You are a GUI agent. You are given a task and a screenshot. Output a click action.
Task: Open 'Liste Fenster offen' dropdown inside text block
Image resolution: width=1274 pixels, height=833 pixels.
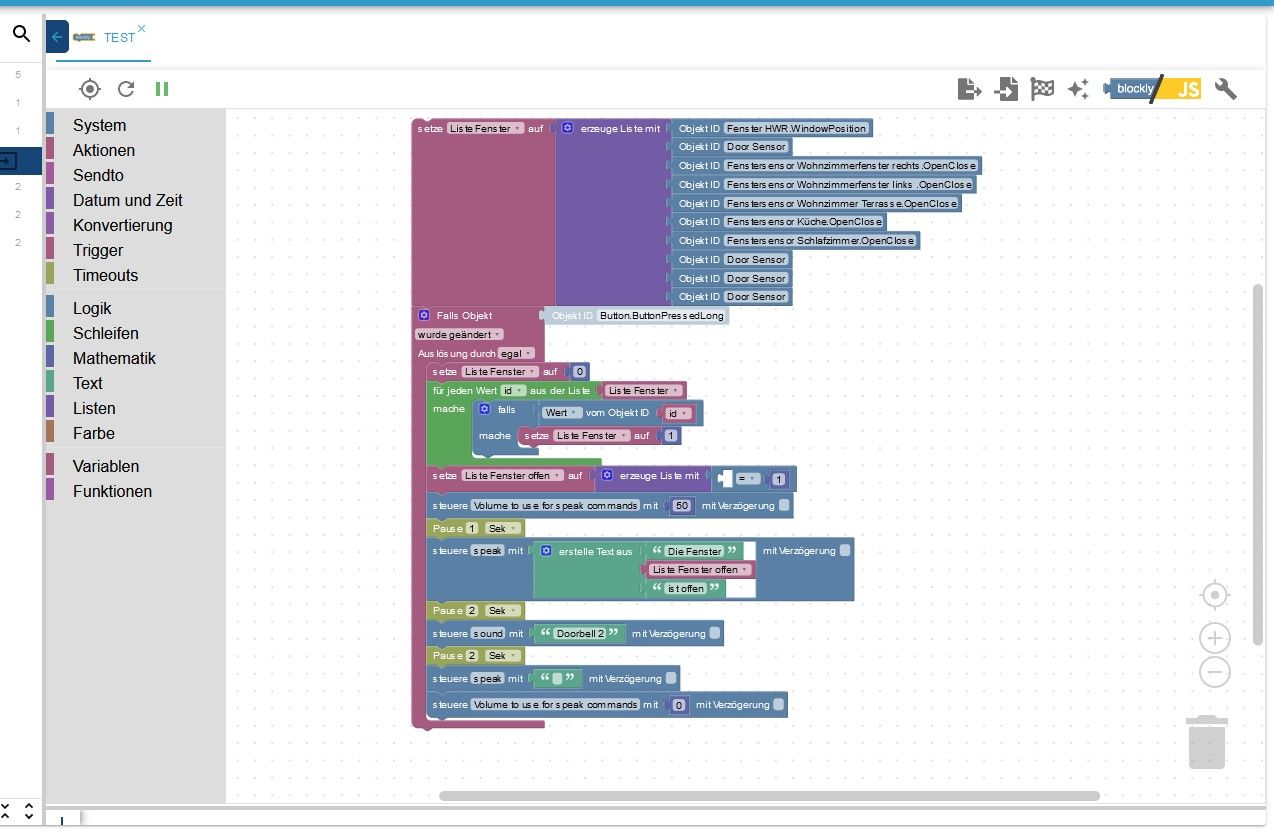(700, 570)
